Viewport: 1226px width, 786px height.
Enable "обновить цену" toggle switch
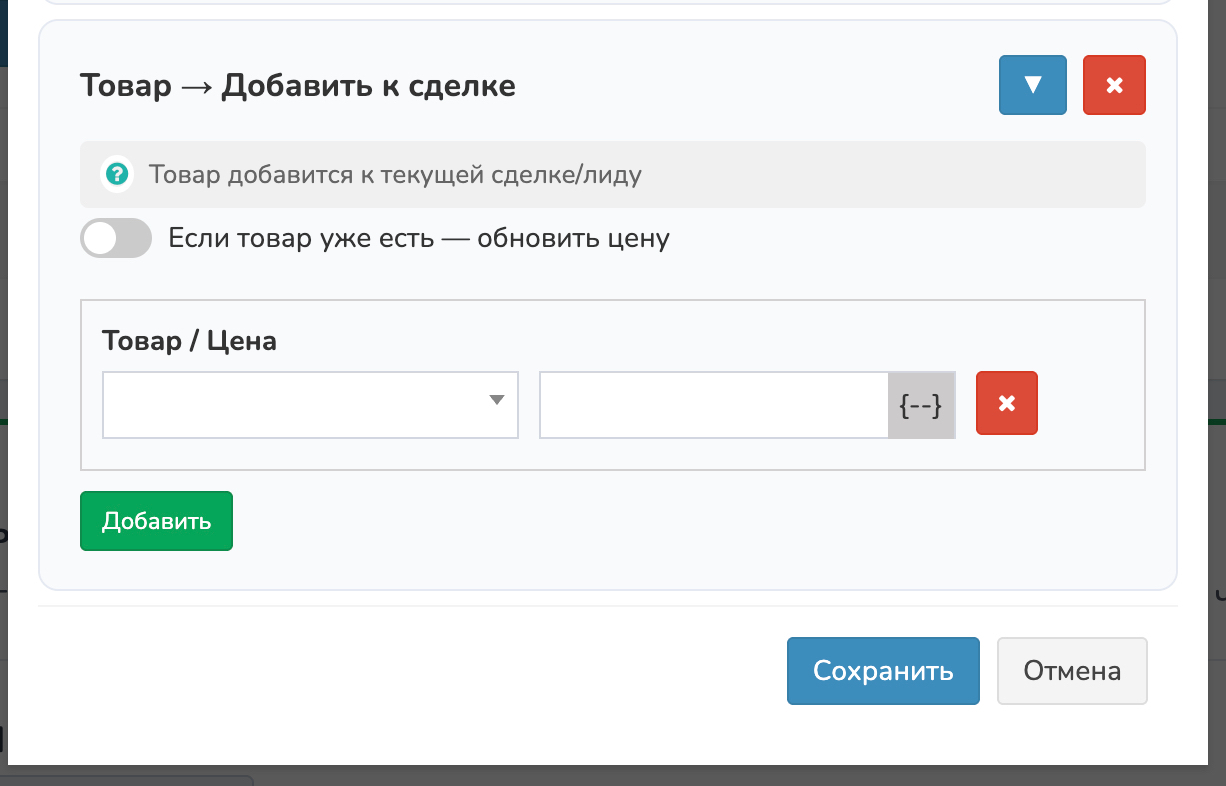point(116,239)
